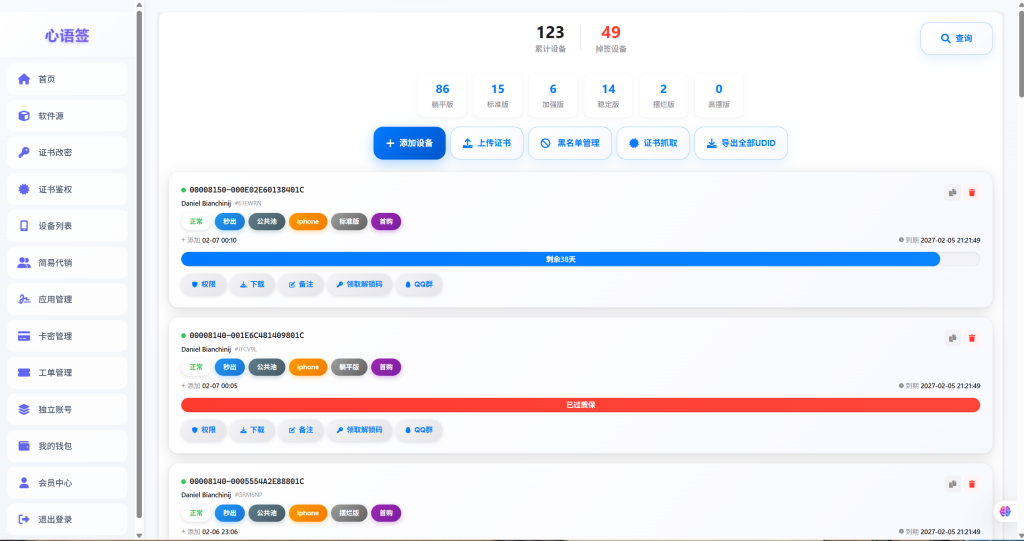The height and width of the screenshot is (541, 1024).
Task: Delete device 00008140-001E6C481409801C with trash icon
Action: click(x=972, y=338)
